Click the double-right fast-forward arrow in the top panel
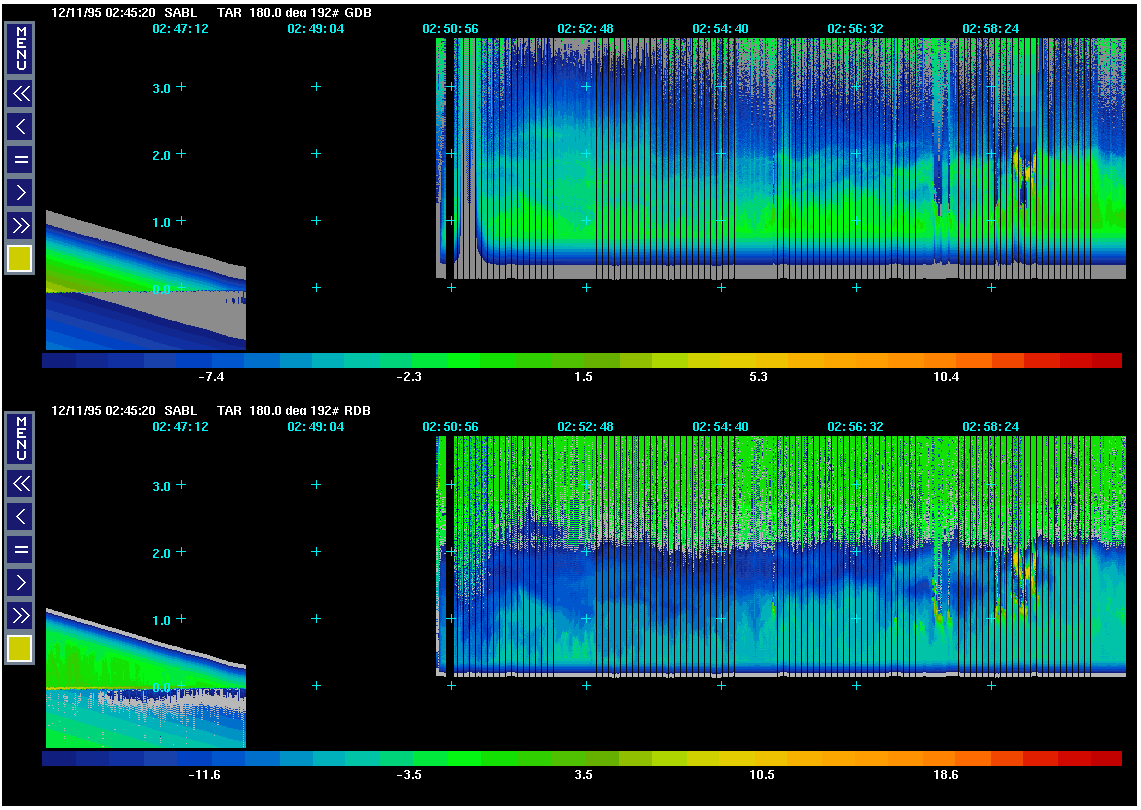Viewport: 1141px width, 810px height. click(x=20, y=224)
